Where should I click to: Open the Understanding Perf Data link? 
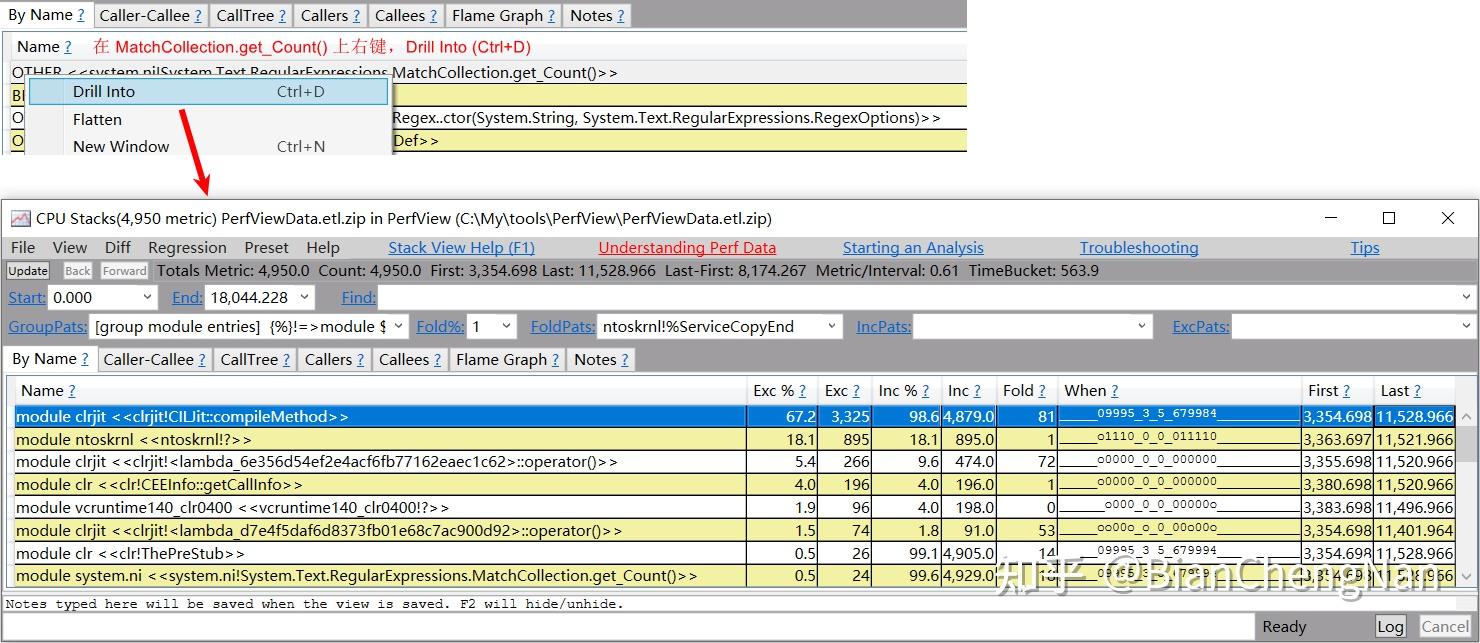[x=687, y=247]
